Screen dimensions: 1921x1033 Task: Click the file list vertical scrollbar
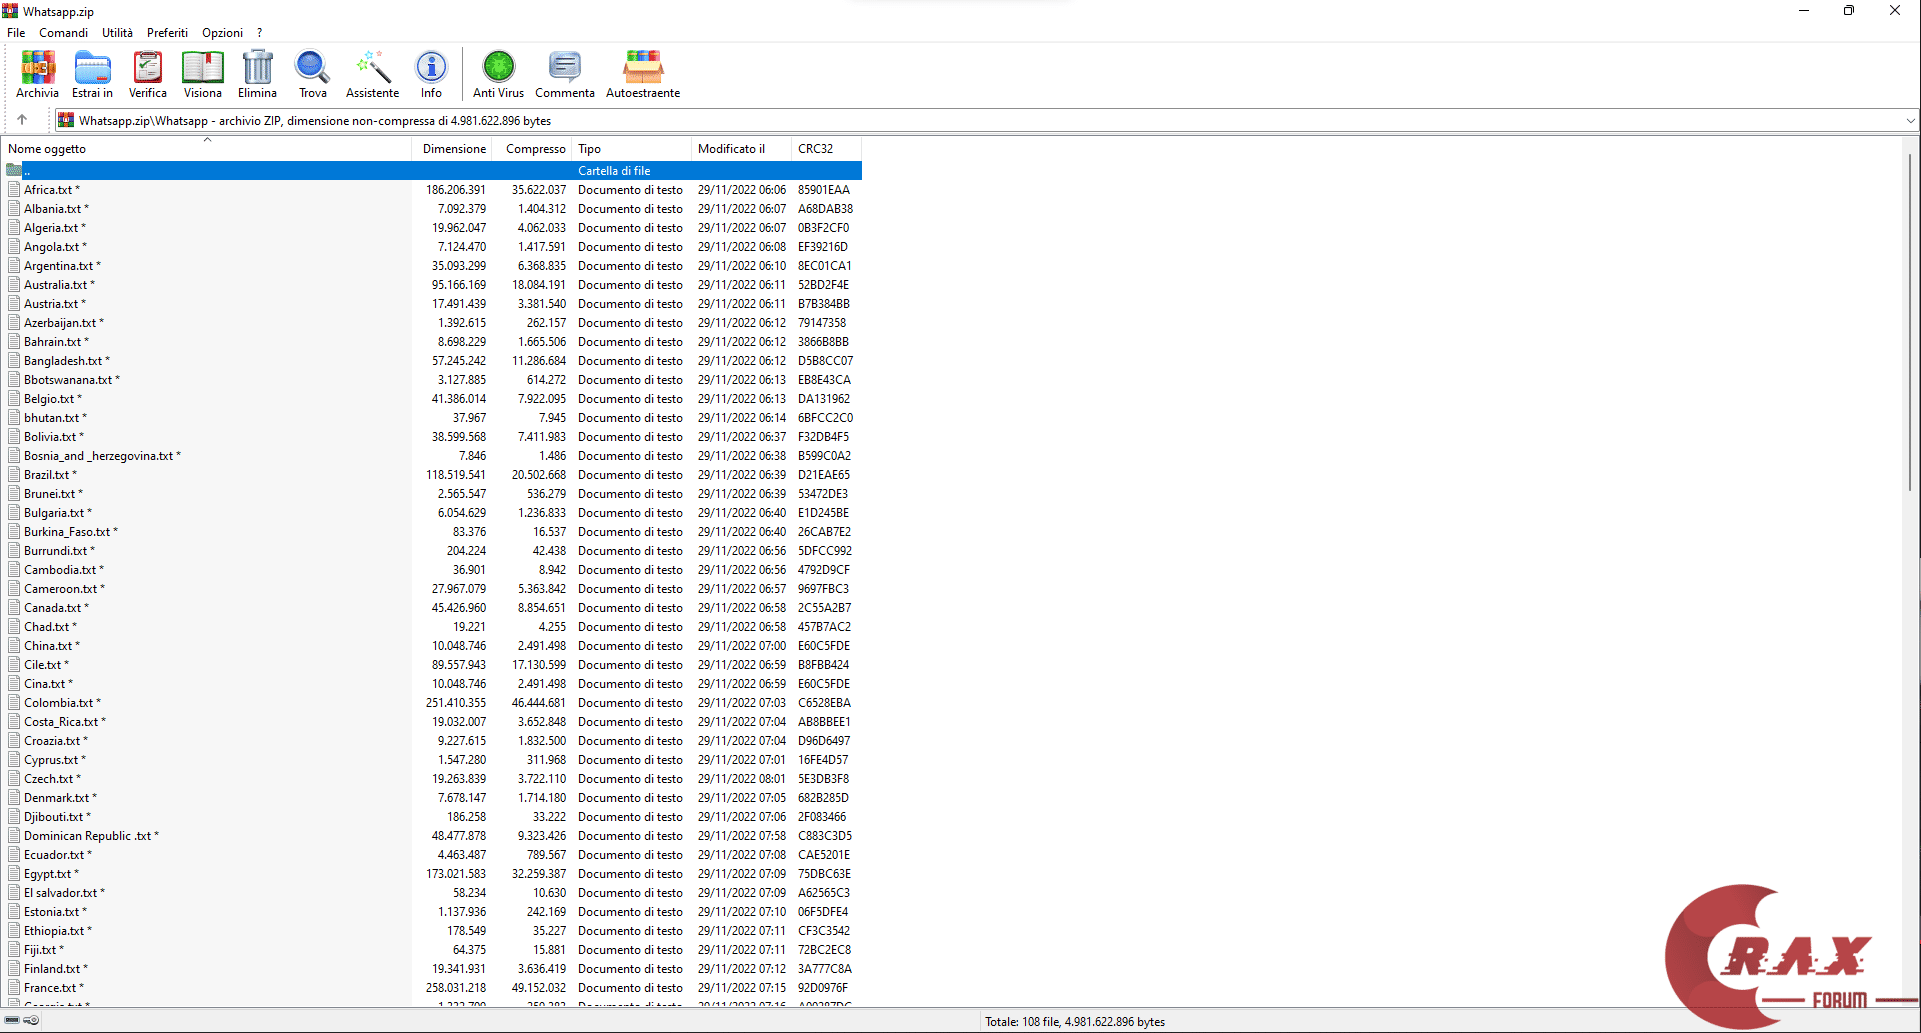coord(1910,320)
